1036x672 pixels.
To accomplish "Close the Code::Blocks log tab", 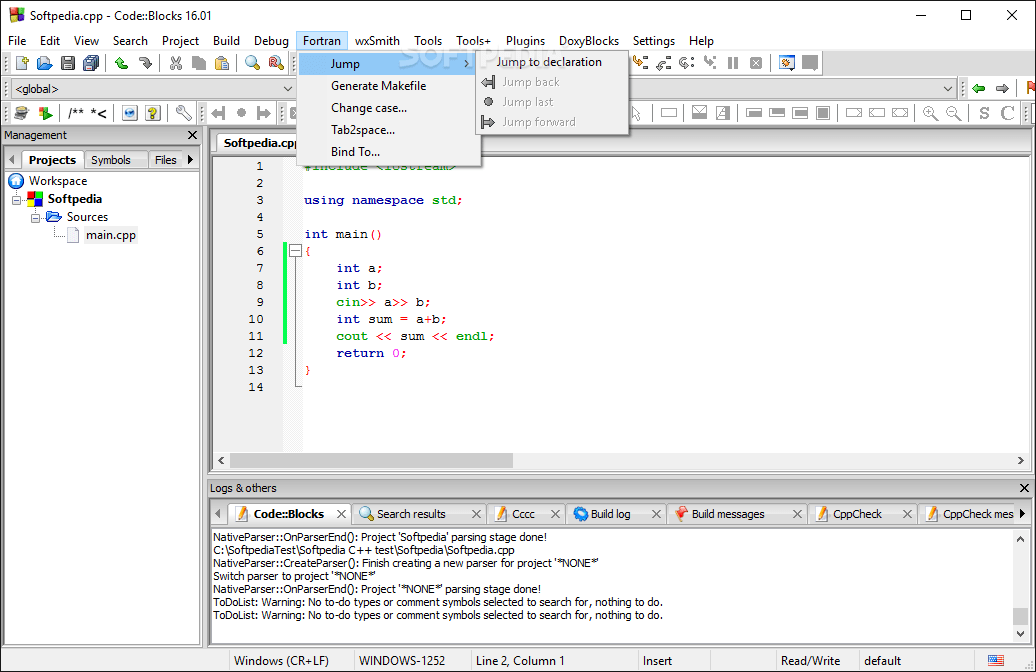I will [x=341, y=514].
